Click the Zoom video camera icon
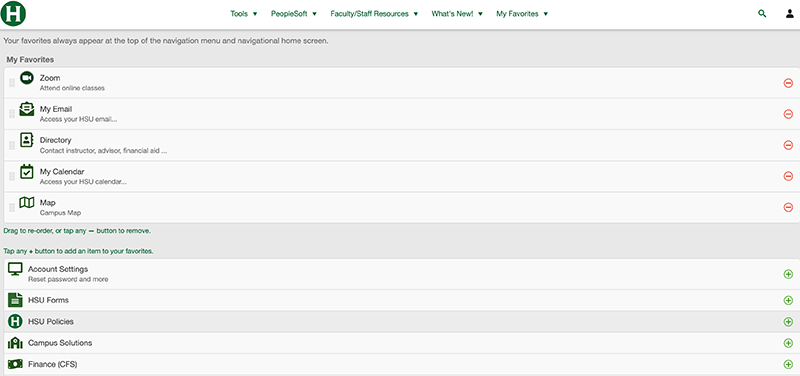 pos(27,78)
